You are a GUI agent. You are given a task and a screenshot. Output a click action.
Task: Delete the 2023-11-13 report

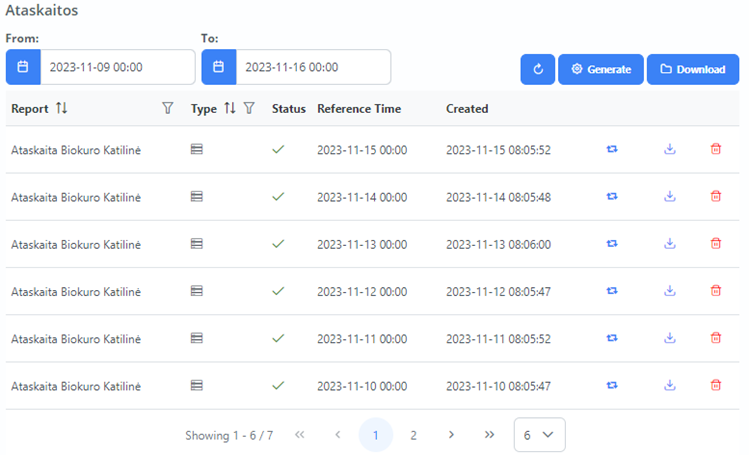(x=715, y=244)
